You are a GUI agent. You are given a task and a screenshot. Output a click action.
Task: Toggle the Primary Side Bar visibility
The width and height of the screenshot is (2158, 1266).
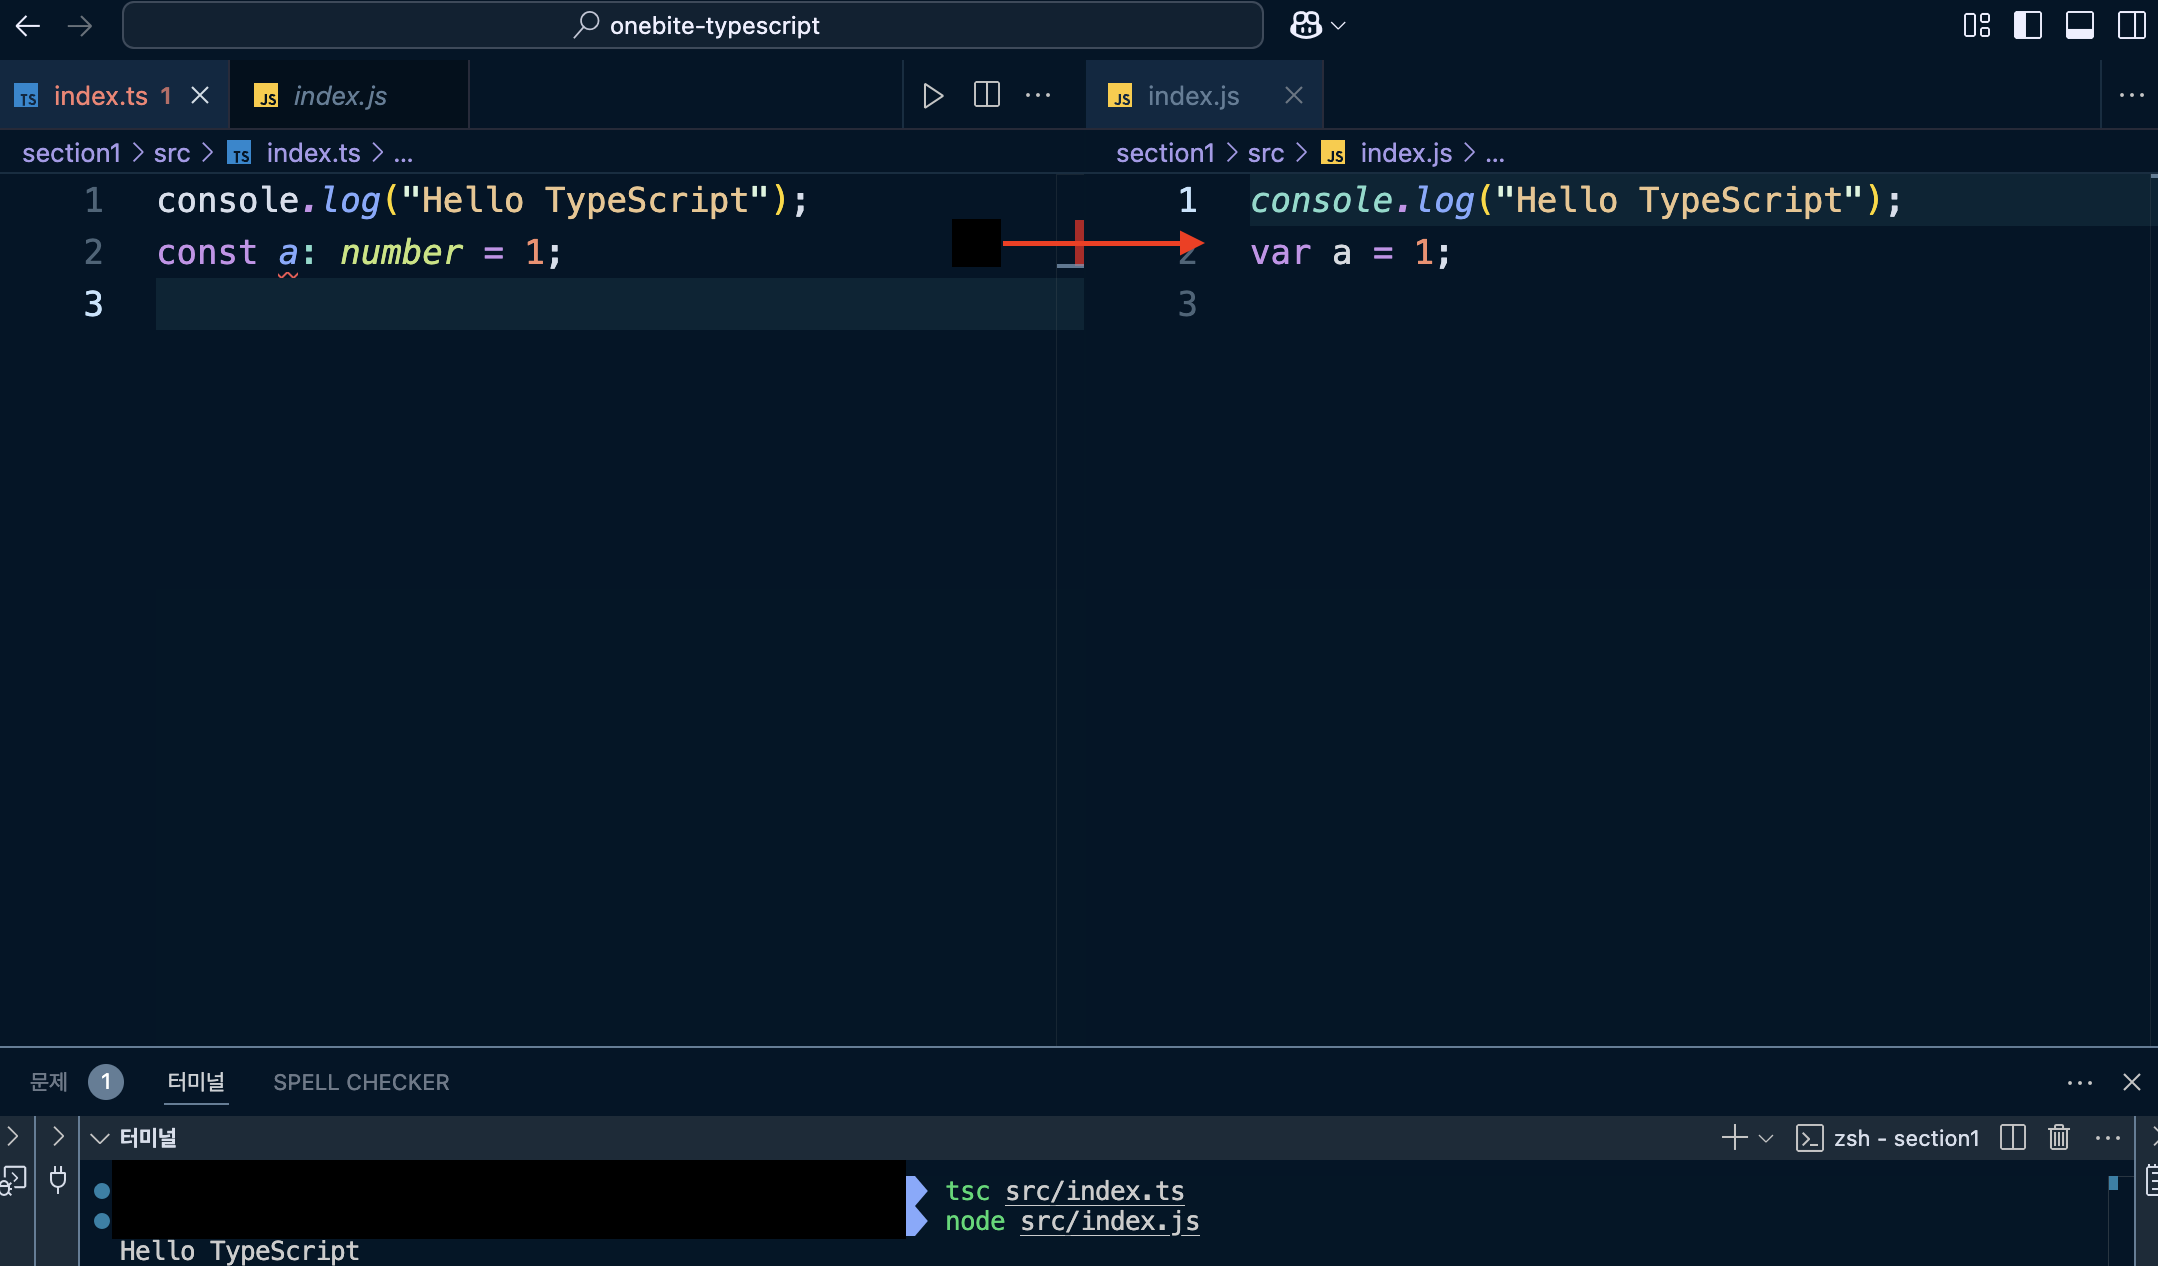point(2028,25)
